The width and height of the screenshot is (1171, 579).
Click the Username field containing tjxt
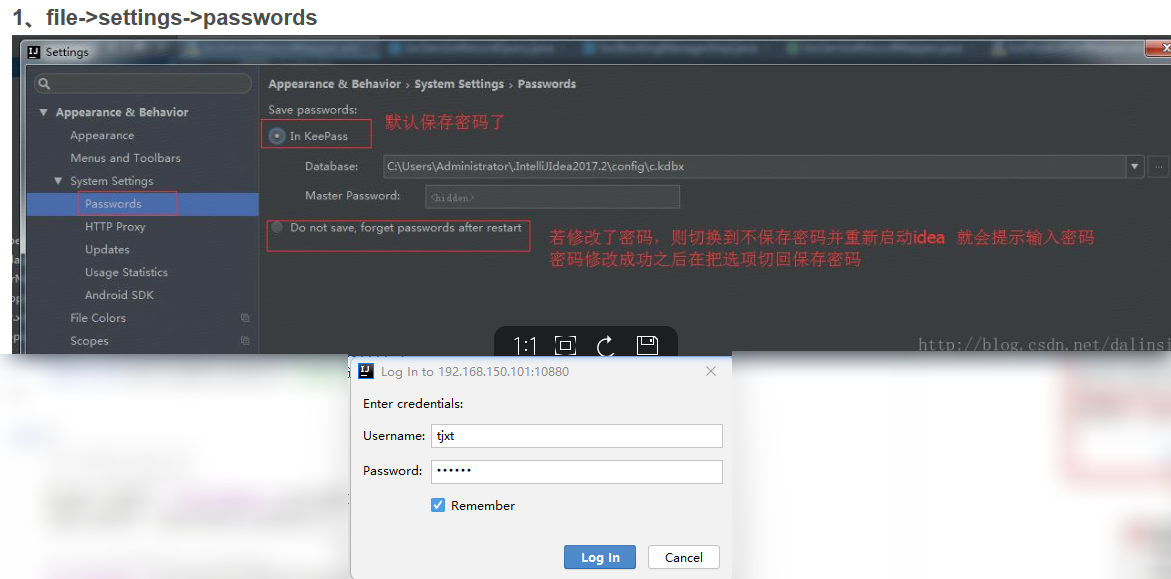[x=577, y=435]
